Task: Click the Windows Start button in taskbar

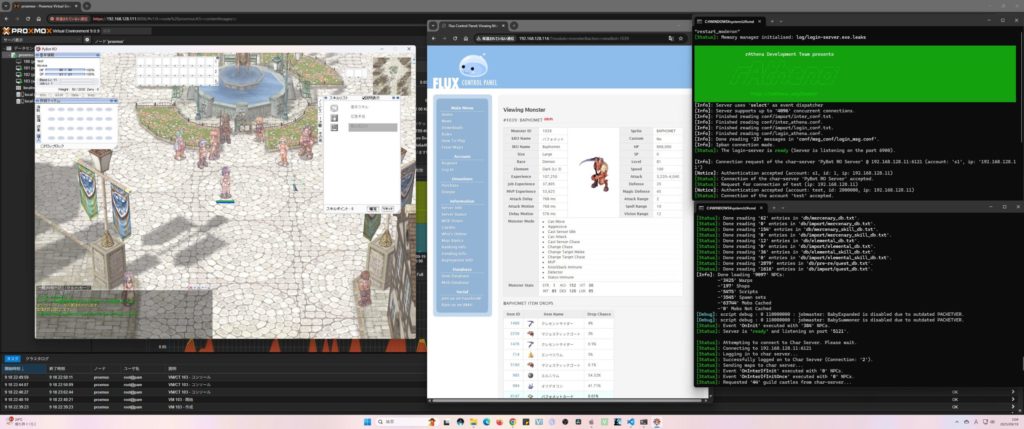Action: pyautogui.click(x=365, y=422)
